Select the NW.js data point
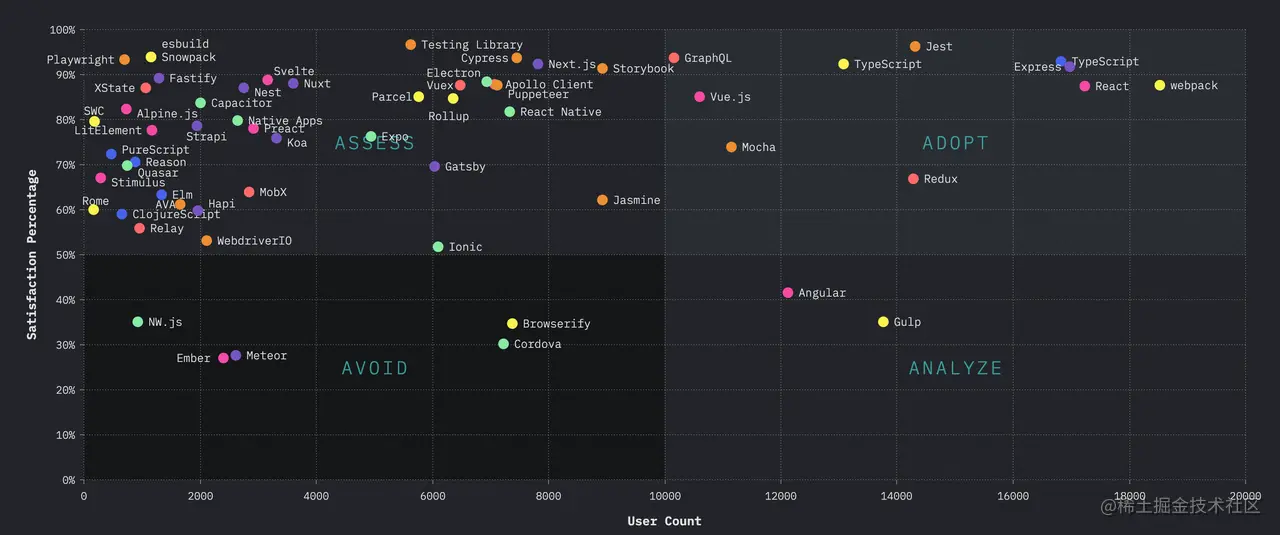Viewport: 1280px width, 535px height. pos(138,322)
